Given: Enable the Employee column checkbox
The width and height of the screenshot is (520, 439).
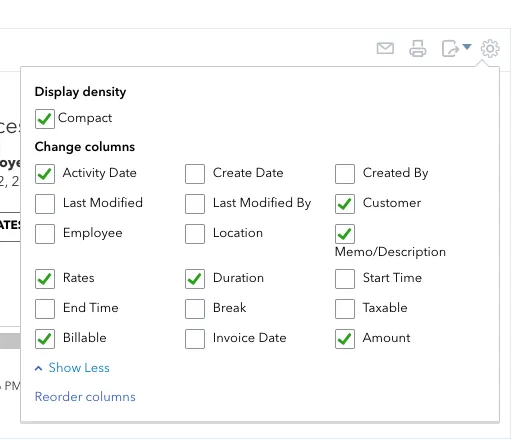Looking at the screenshot, I should [x=45, y=234].
